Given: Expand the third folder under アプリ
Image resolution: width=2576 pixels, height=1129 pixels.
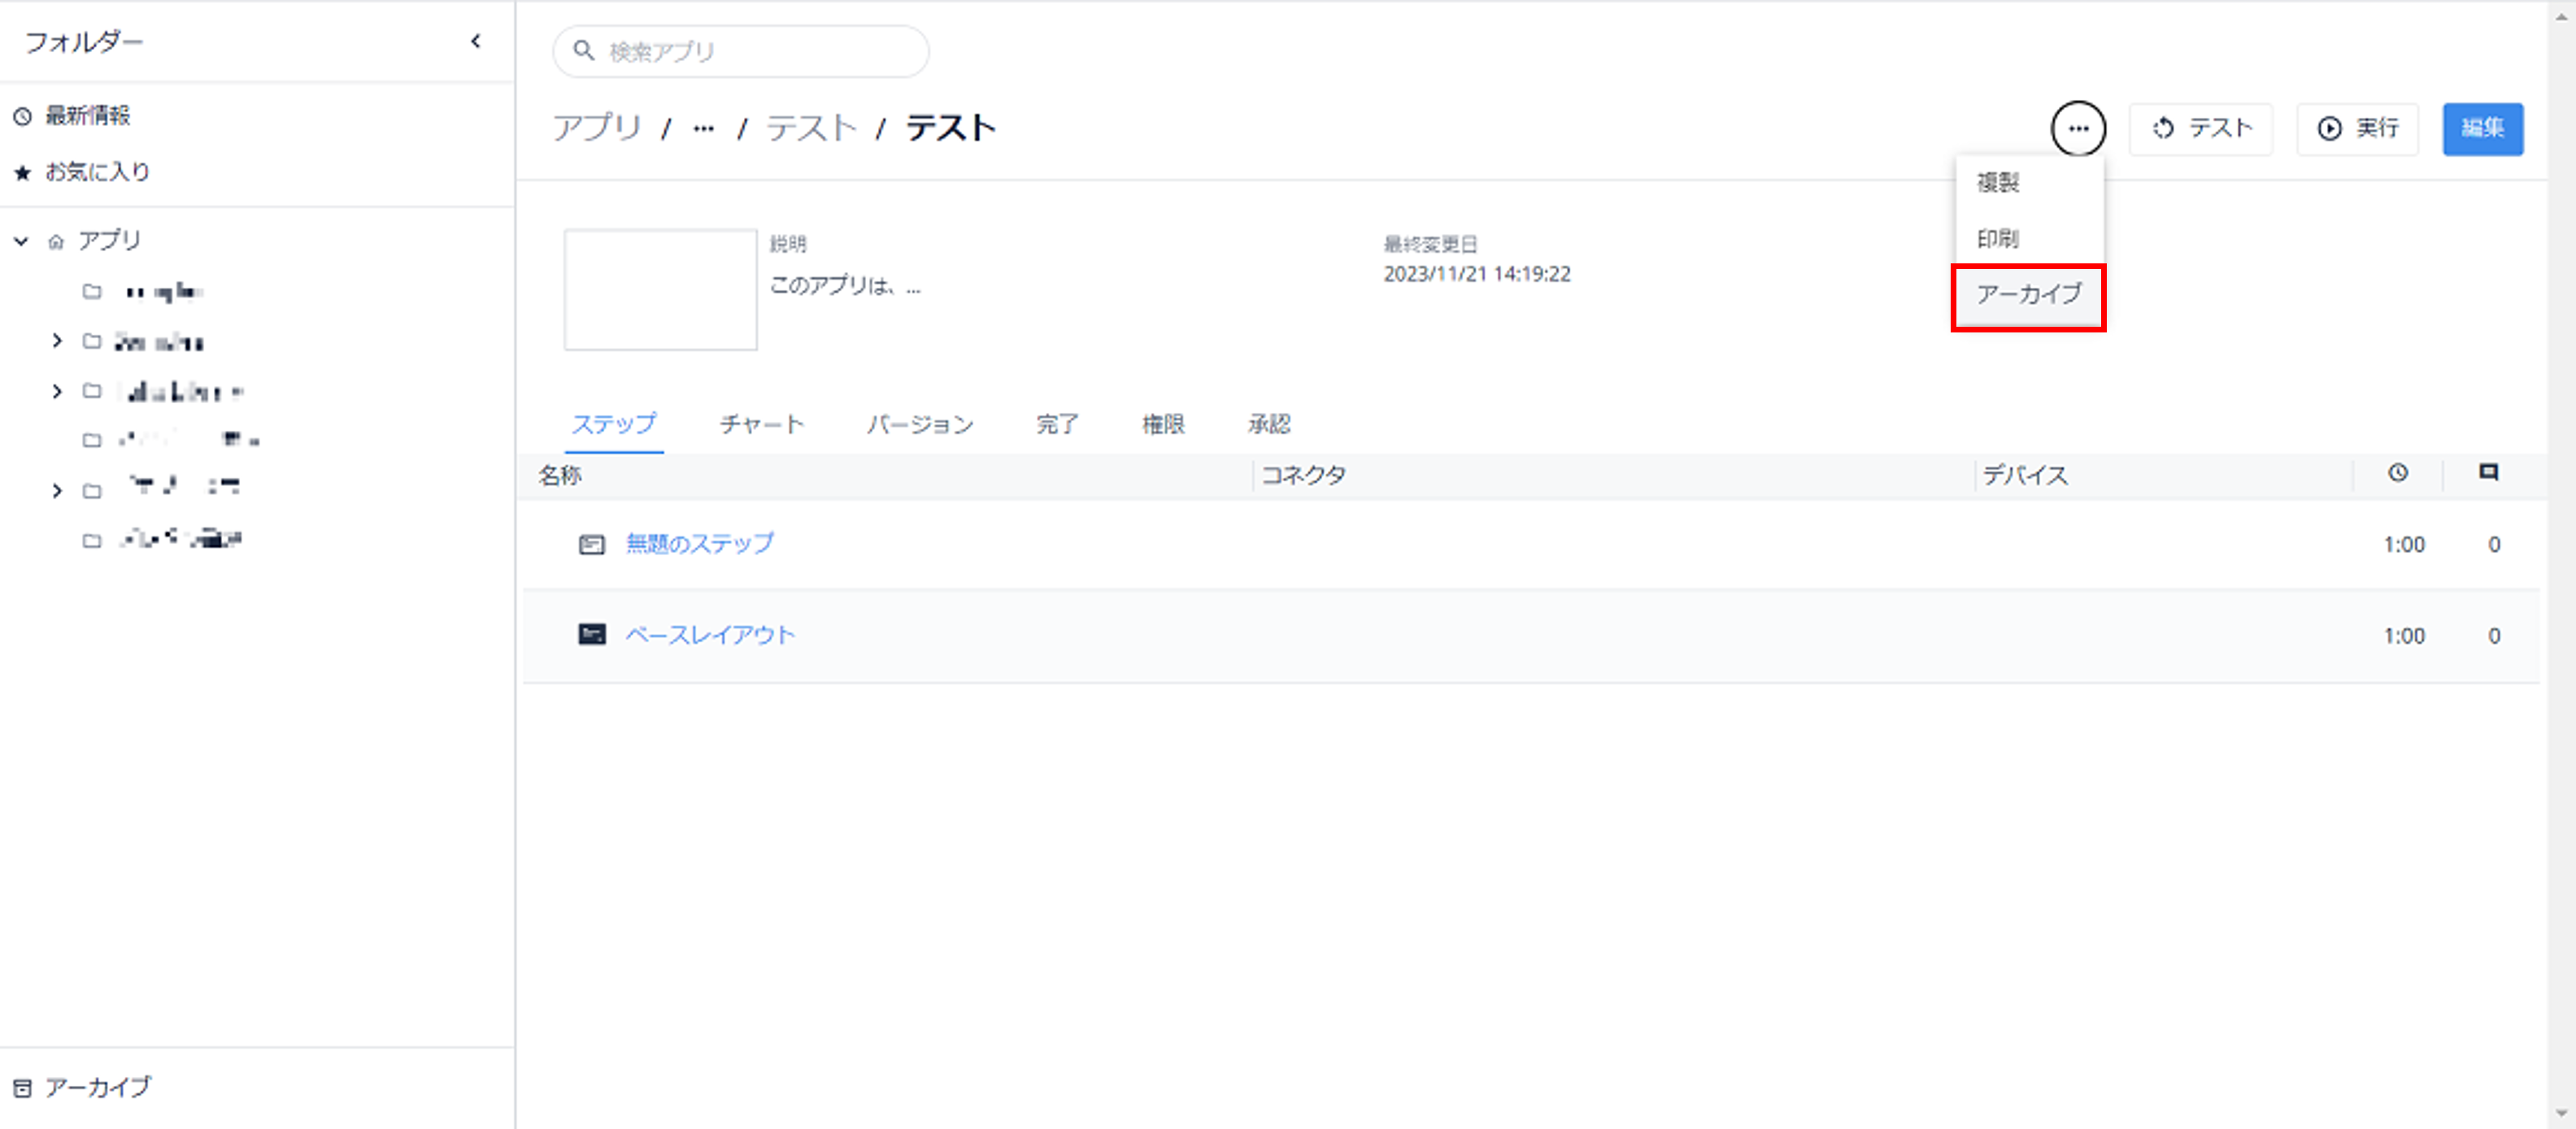Looking at the screenshot, I should [57, 391].
